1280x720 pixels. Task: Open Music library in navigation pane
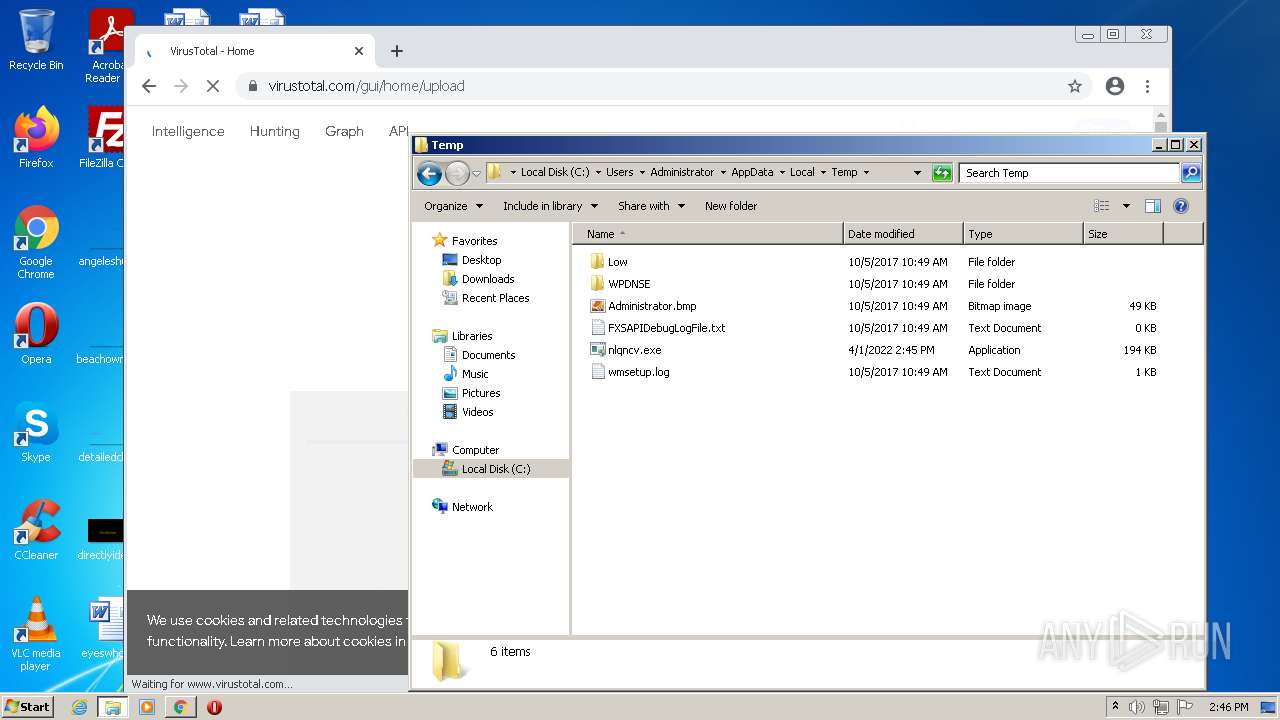[x=475, y=374]
